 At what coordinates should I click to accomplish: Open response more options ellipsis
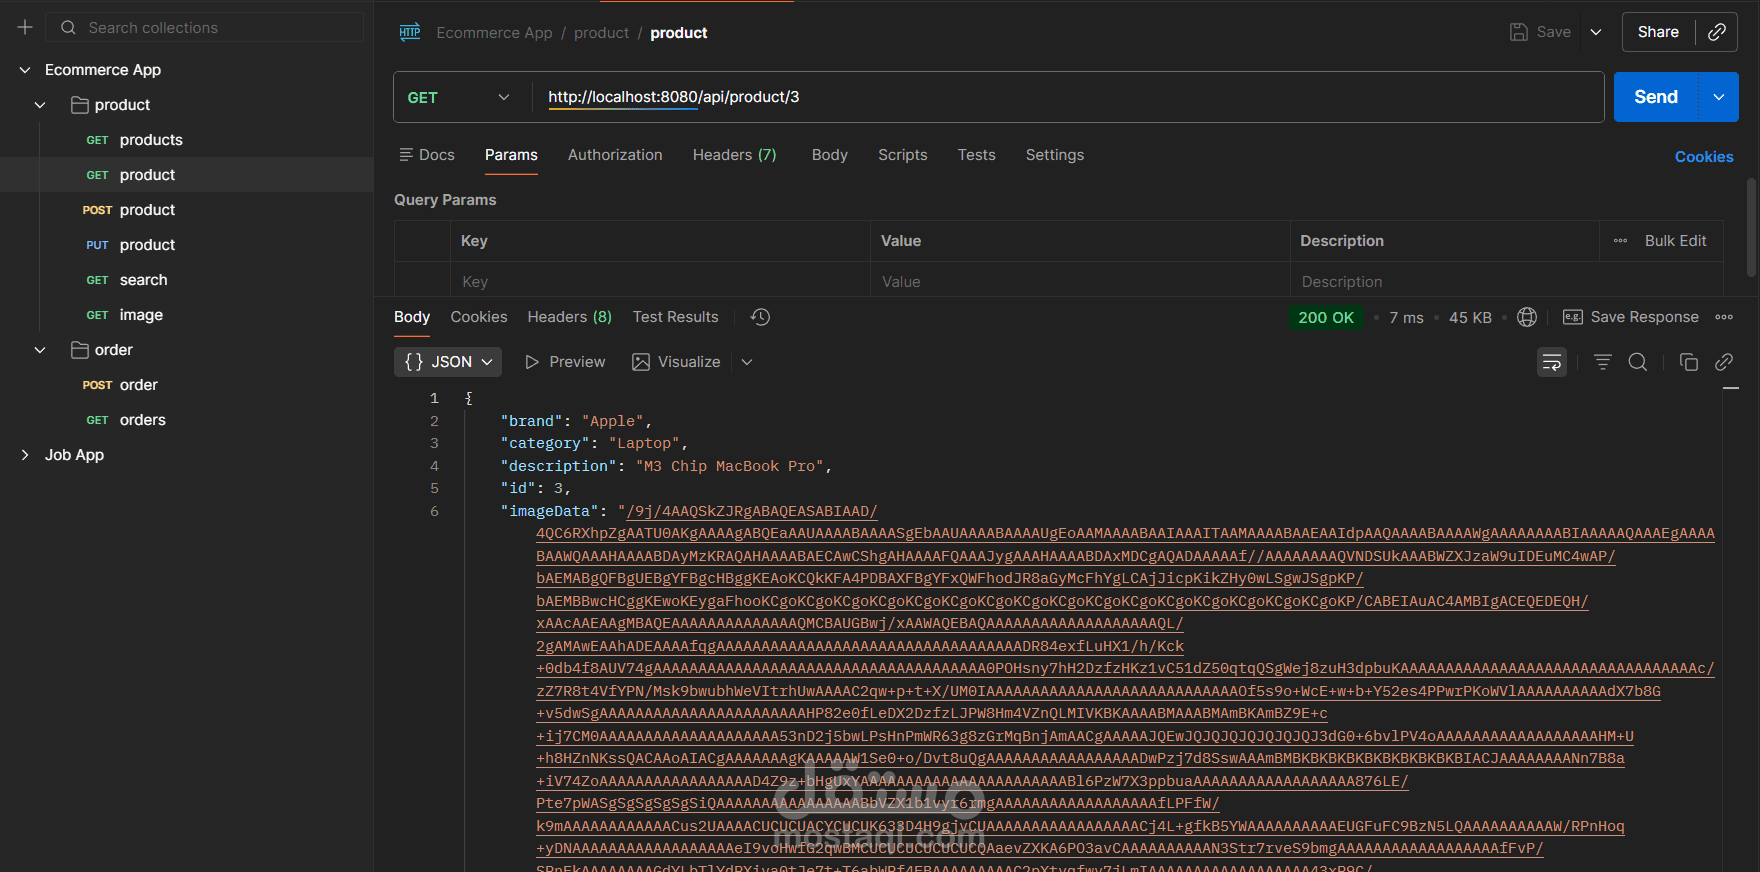point(1724,317)
